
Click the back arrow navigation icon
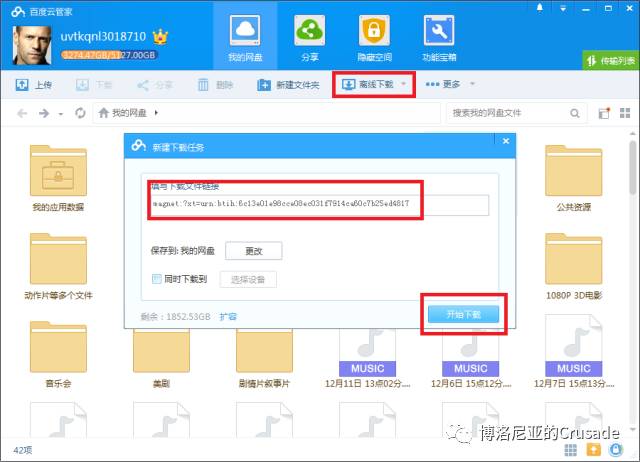coord(22,113)
